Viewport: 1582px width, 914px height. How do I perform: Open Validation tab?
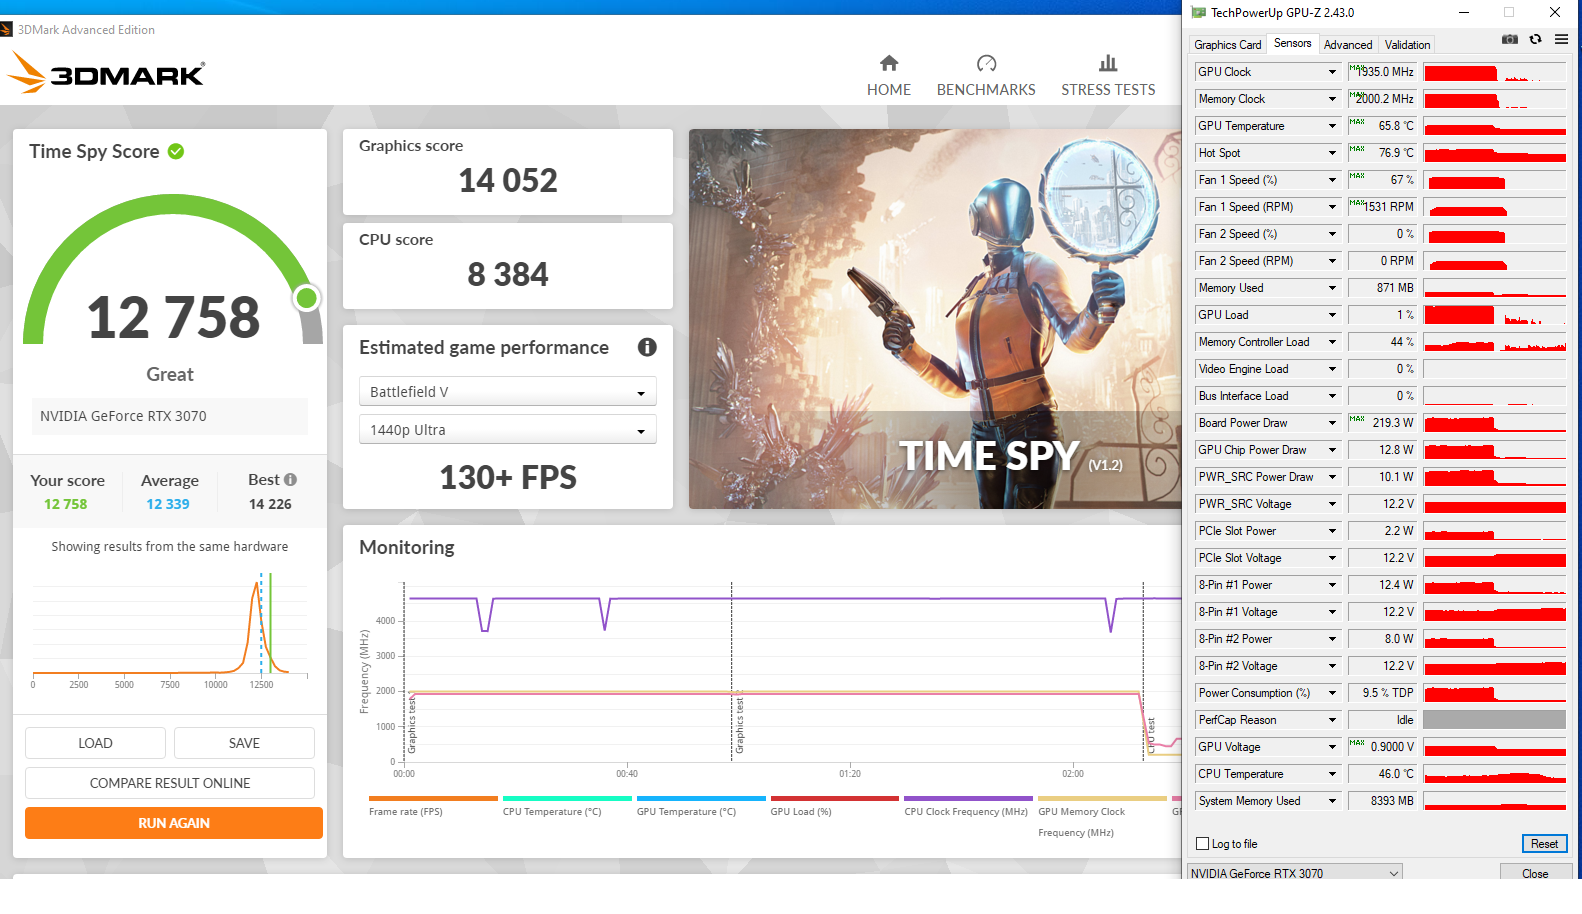click(1407, 45)
